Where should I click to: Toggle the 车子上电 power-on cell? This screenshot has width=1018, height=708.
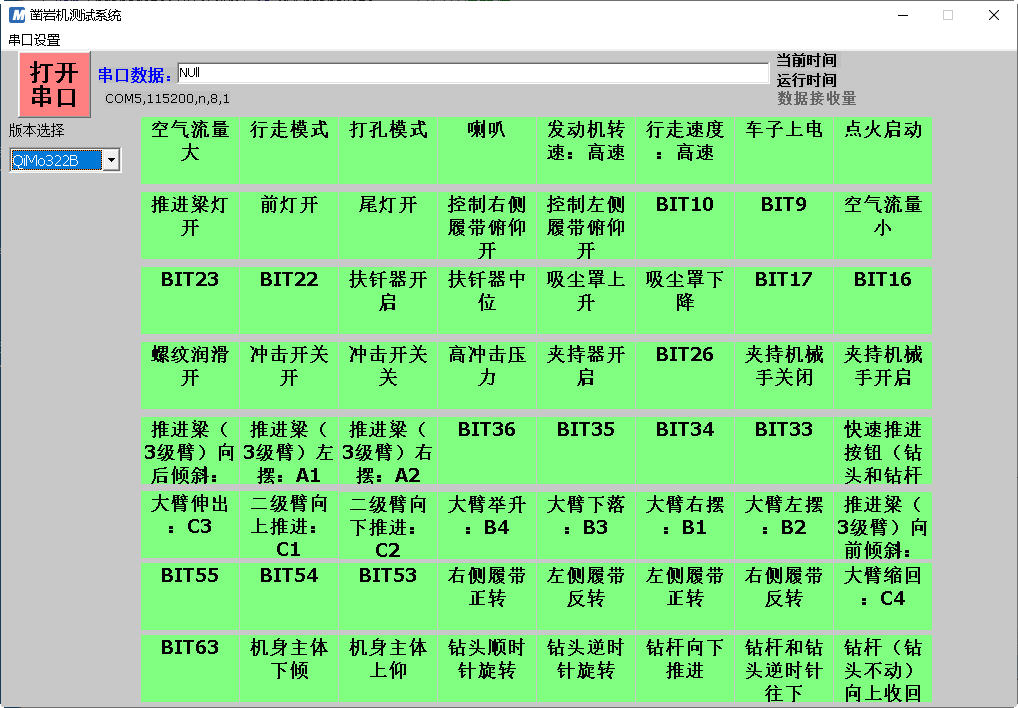coord(784,148)
